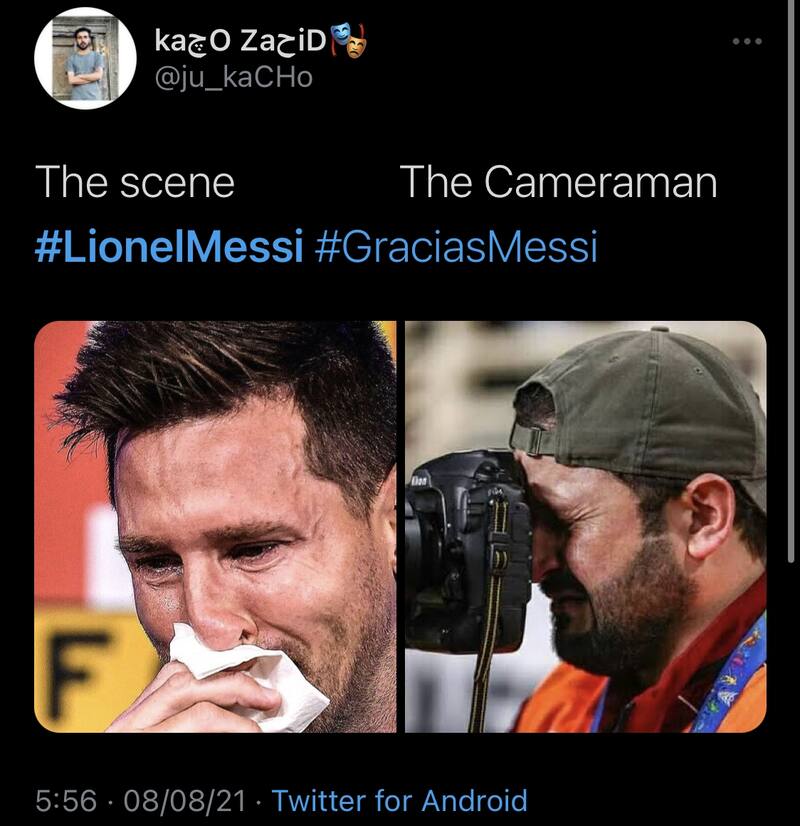Open the three-dot more options menu
Image resolution: width=800 pixels, height=826 pixels.
click(x=746, y=42)
